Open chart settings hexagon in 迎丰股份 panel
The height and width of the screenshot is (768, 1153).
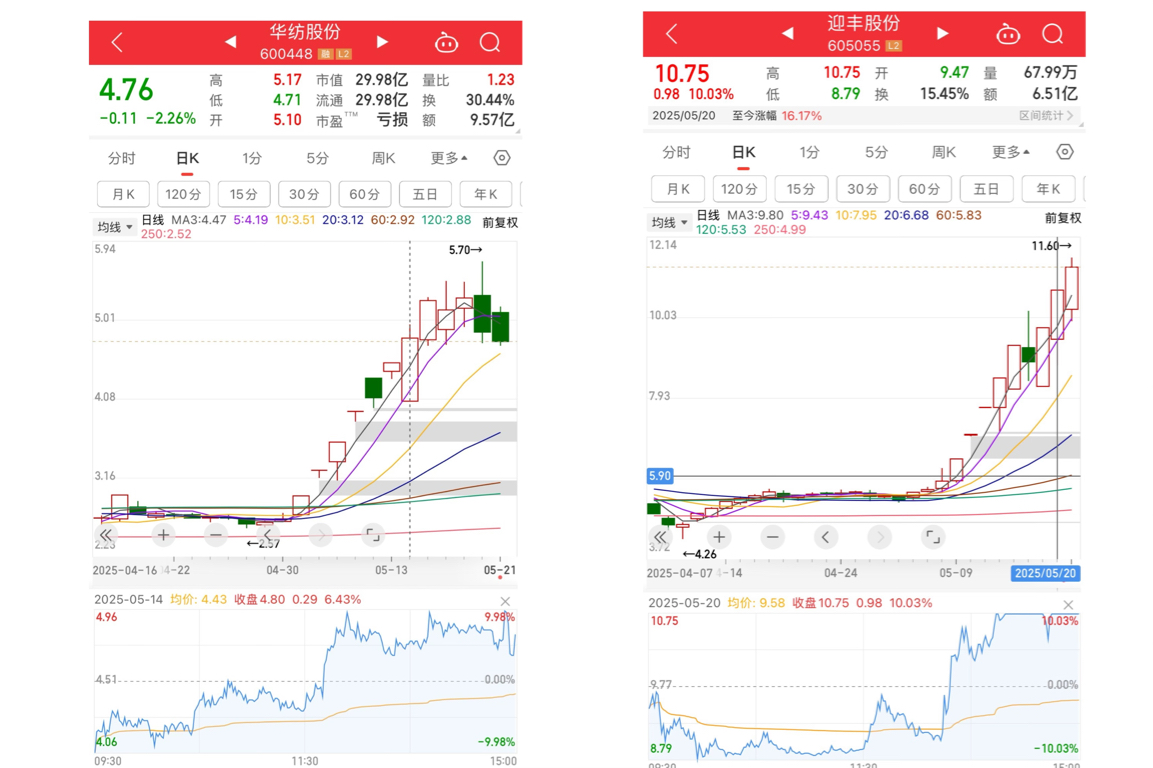(x=1065, y=152)
